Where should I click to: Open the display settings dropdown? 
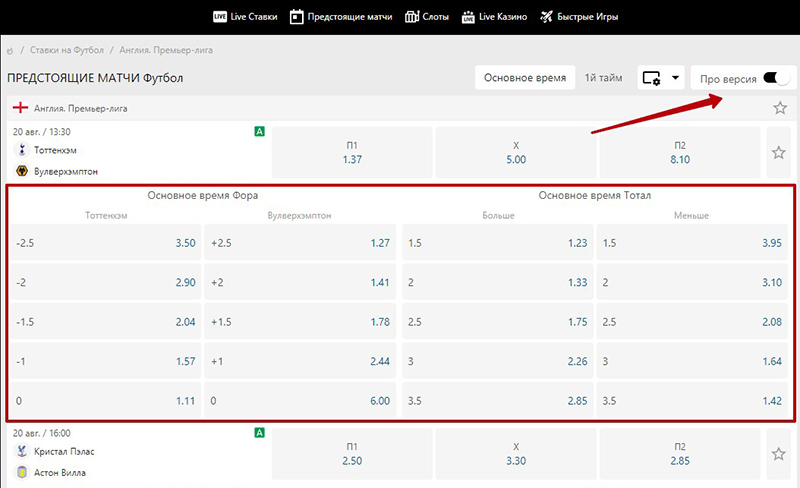(661, 78)
